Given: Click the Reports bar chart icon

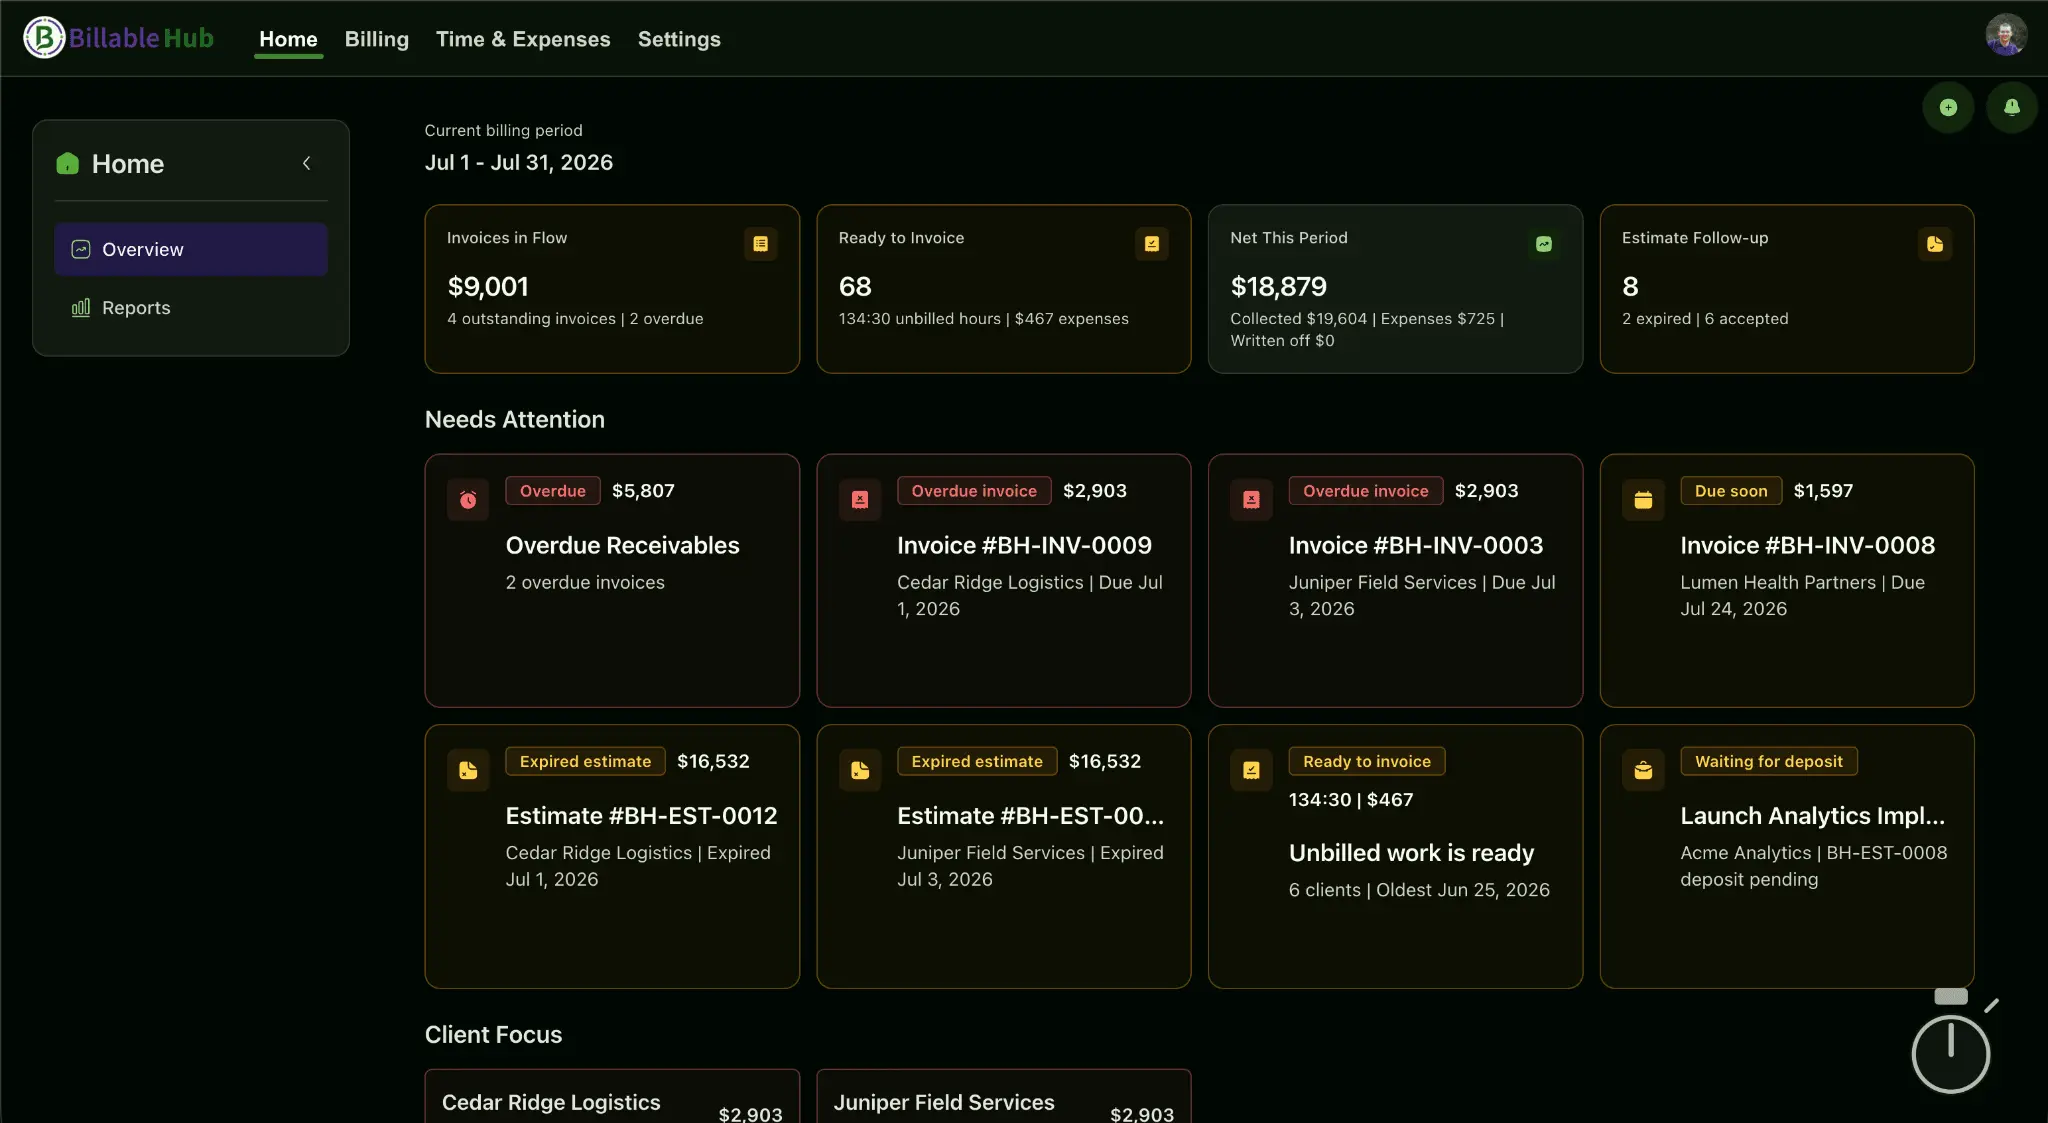Looking at the screenshot, I should [81, 308].
